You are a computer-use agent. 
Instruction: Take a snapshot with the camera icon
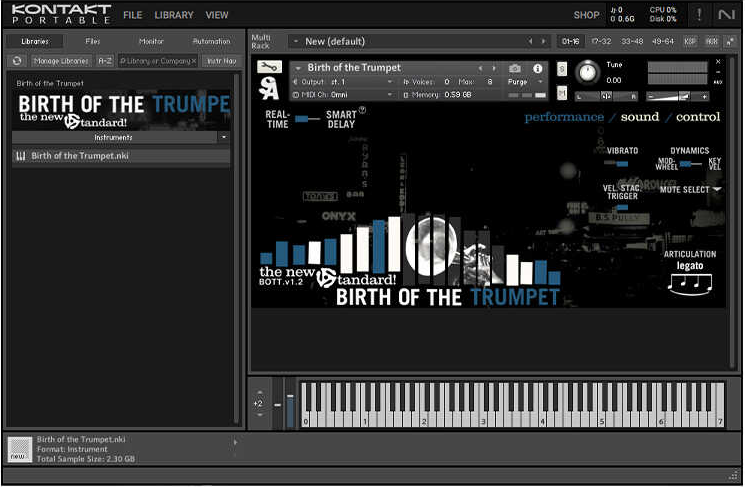click(x=515, y=68)
